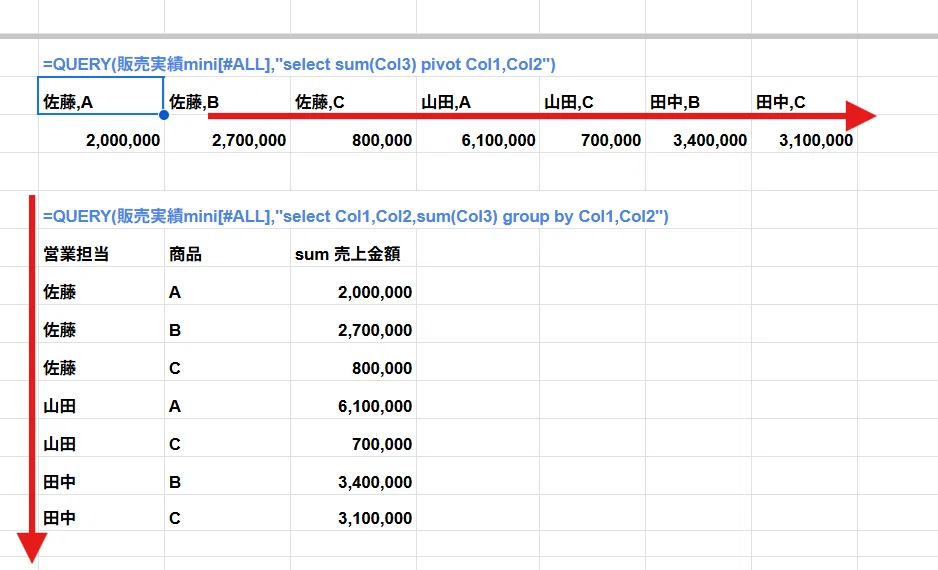Select the group by QUERY formula text cell
This screenshot has width=938, height=570.
tap(355, 217)
